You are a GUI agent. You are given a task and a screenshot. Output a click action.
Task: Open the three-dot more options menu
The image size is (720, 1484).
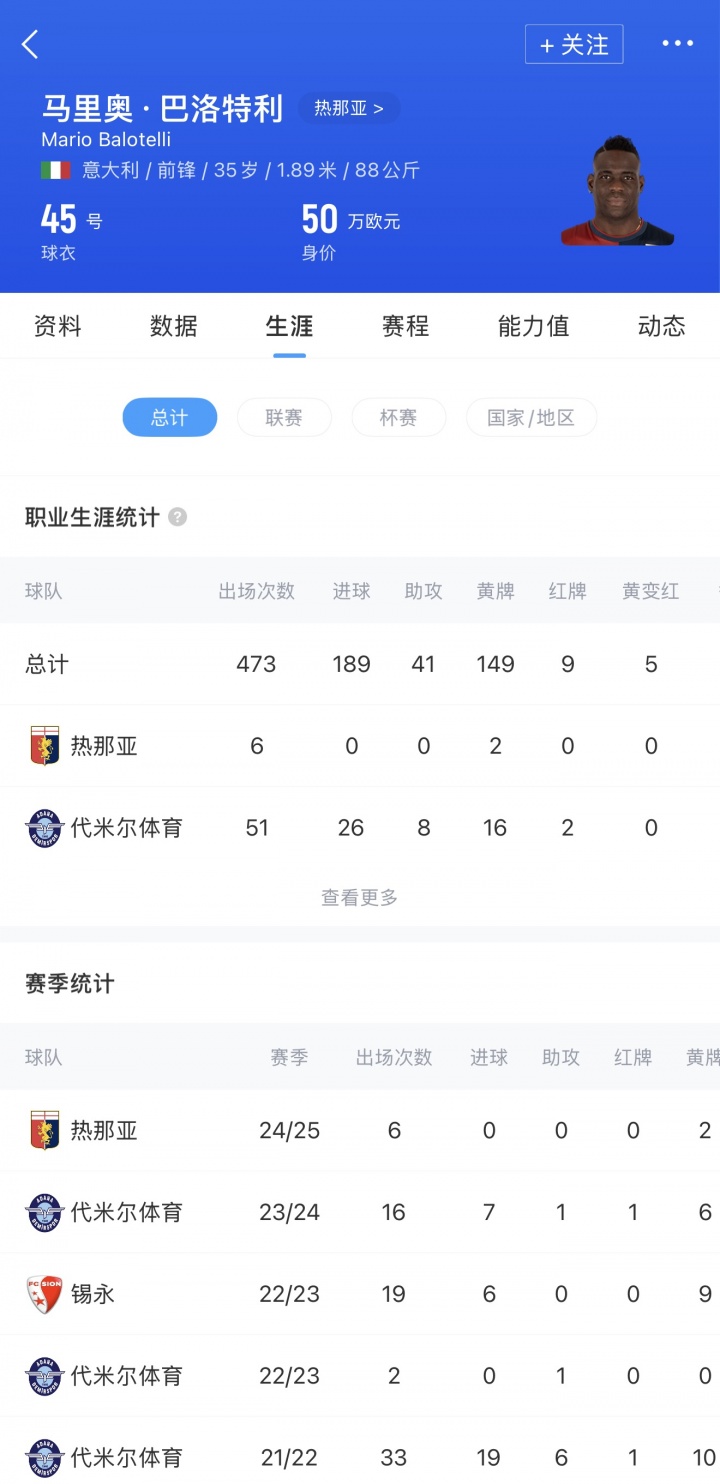pos(677,44)
